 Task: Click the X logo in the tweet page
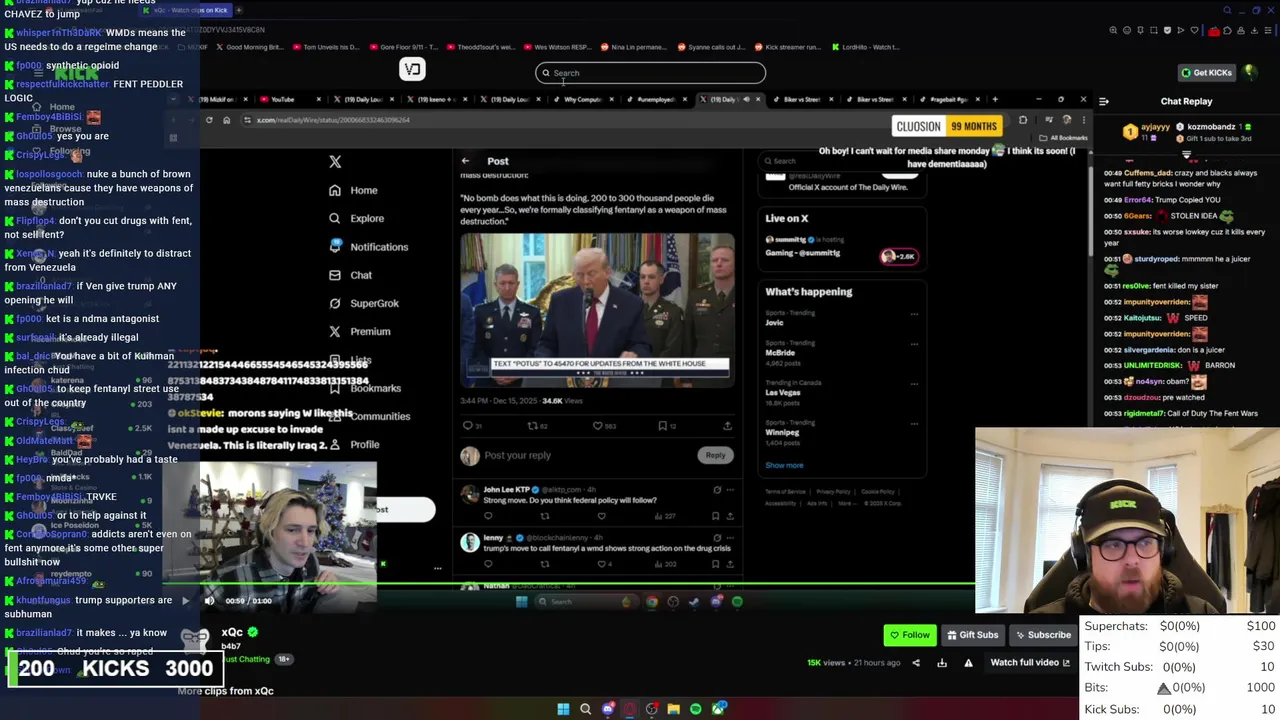(335, 162)
